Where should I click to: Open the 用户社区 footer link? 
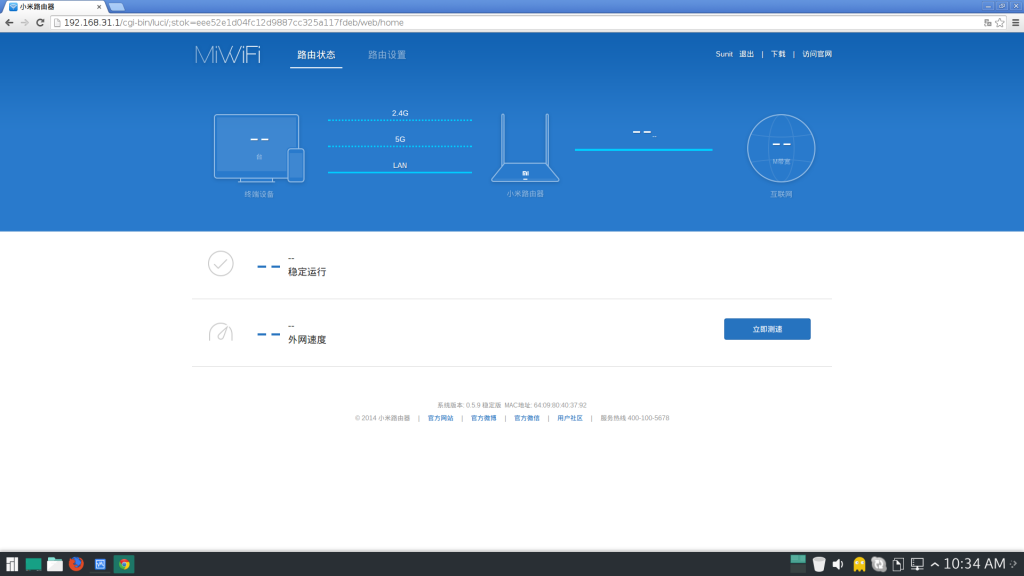tap(569, 418)
